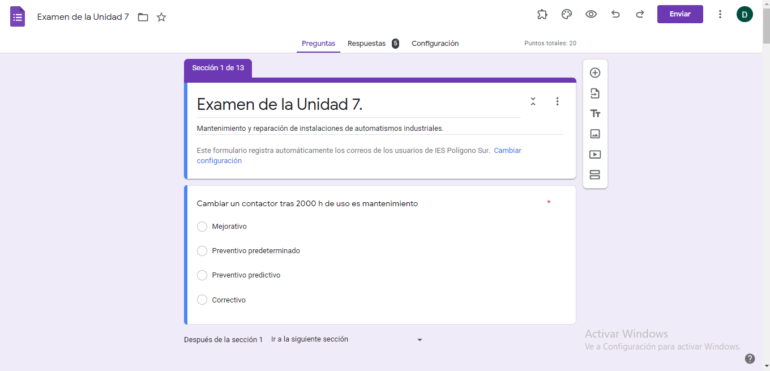
Task: Click 'Después de la sección 1' label
Action: 223,339
